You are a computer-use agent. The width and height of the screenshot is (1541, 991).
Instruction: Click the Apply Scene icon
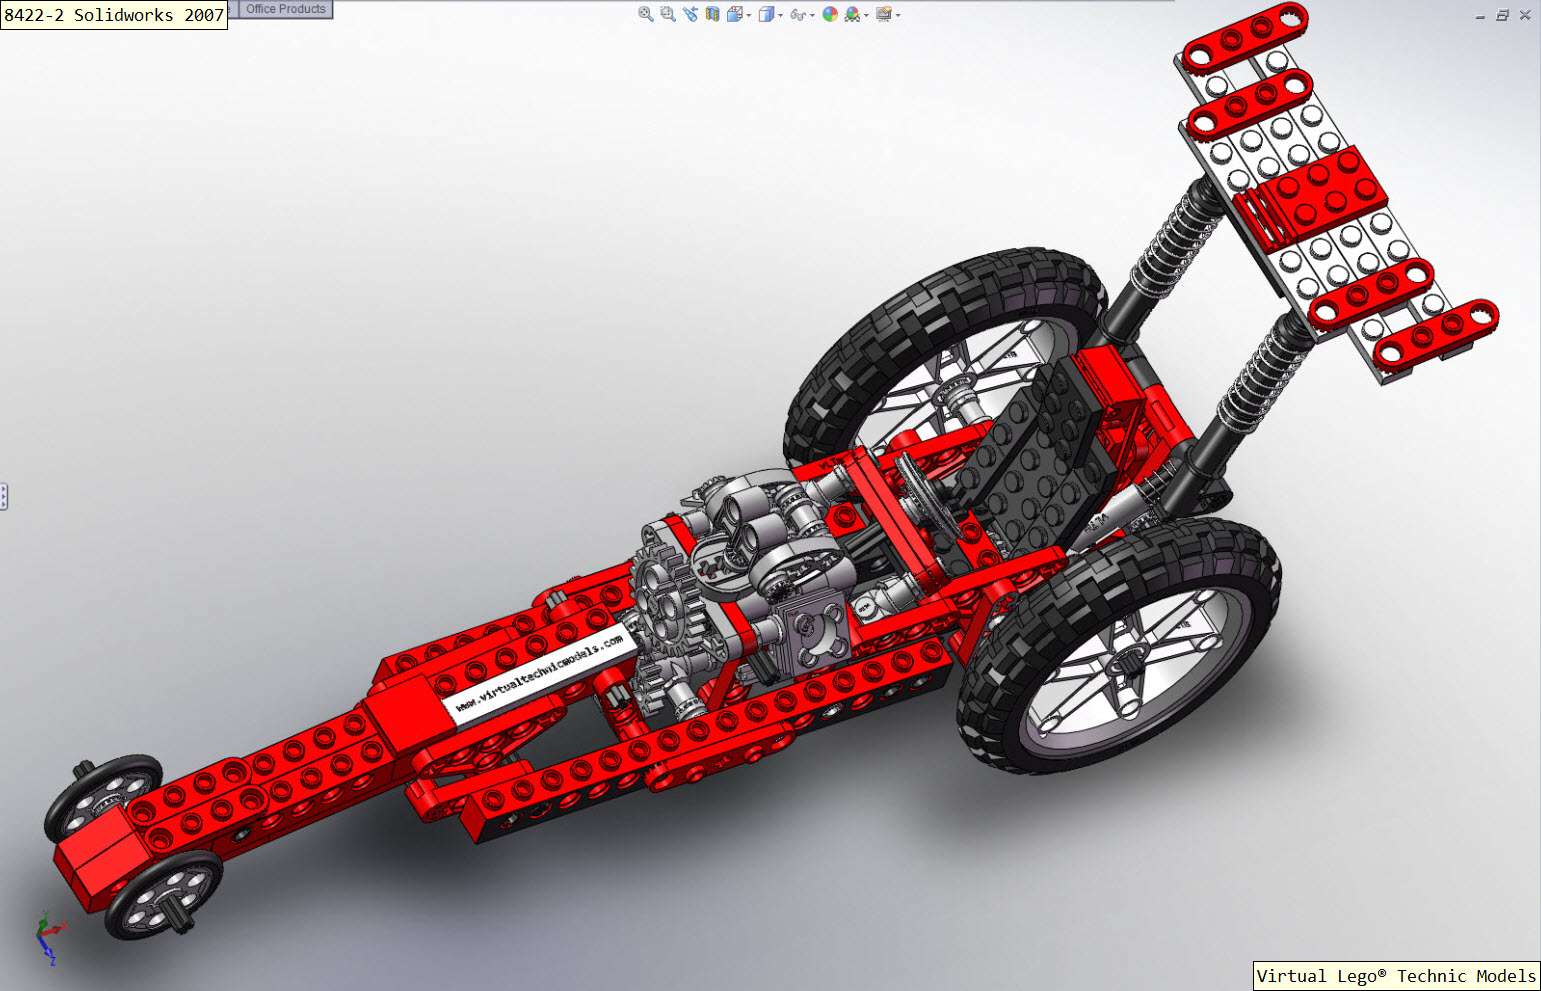point(852,14)
